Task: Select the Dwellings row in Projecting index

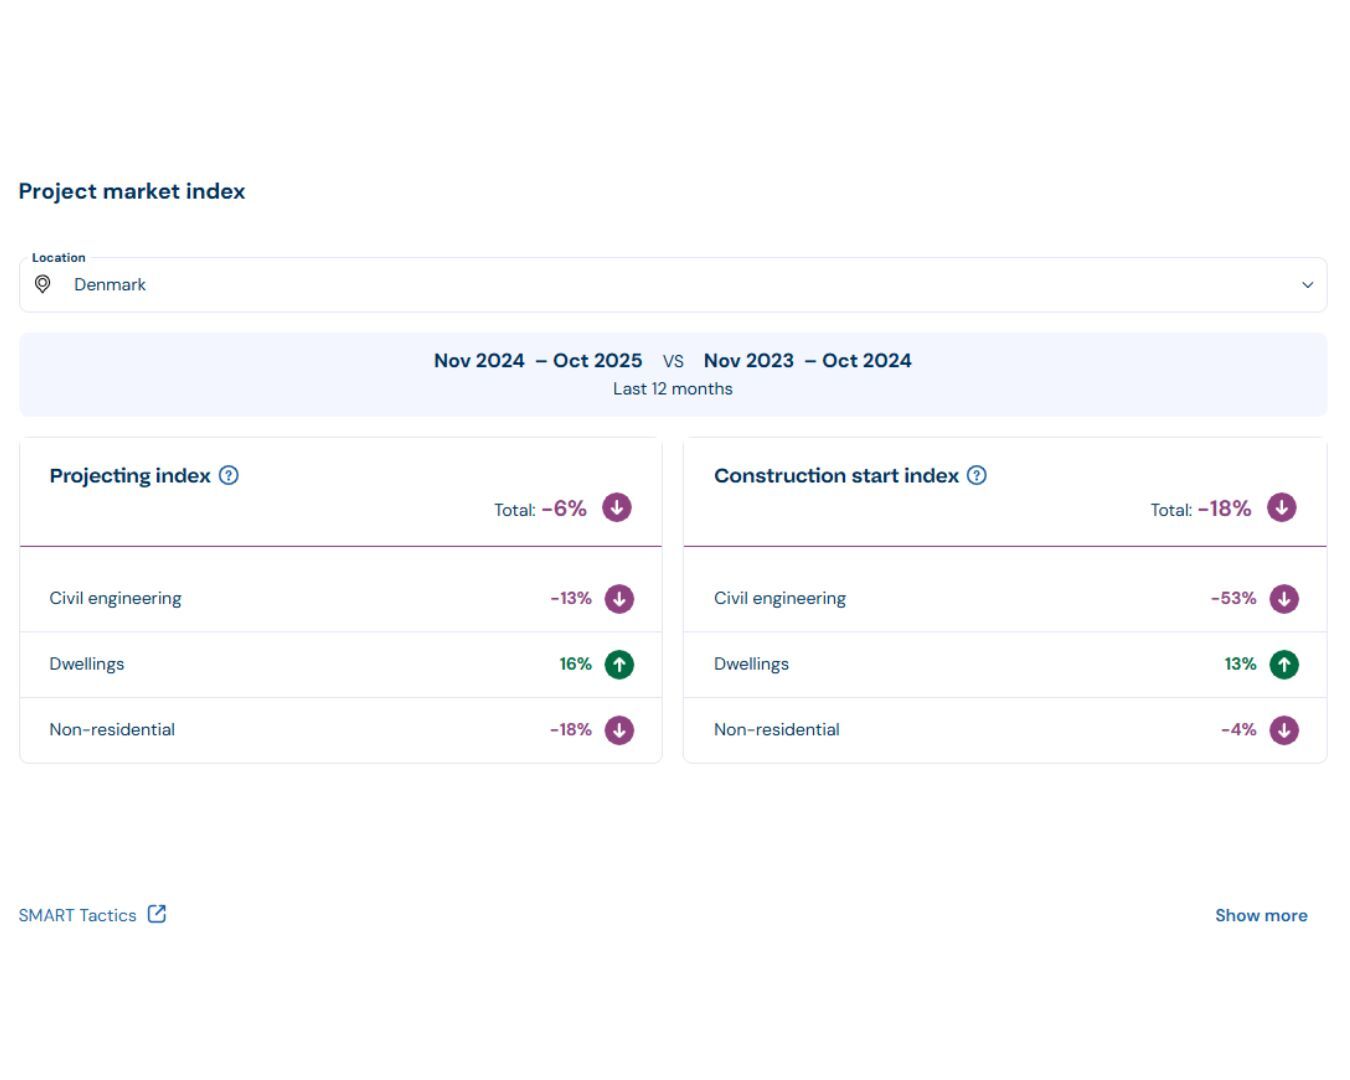Action: tap(340, 664)
